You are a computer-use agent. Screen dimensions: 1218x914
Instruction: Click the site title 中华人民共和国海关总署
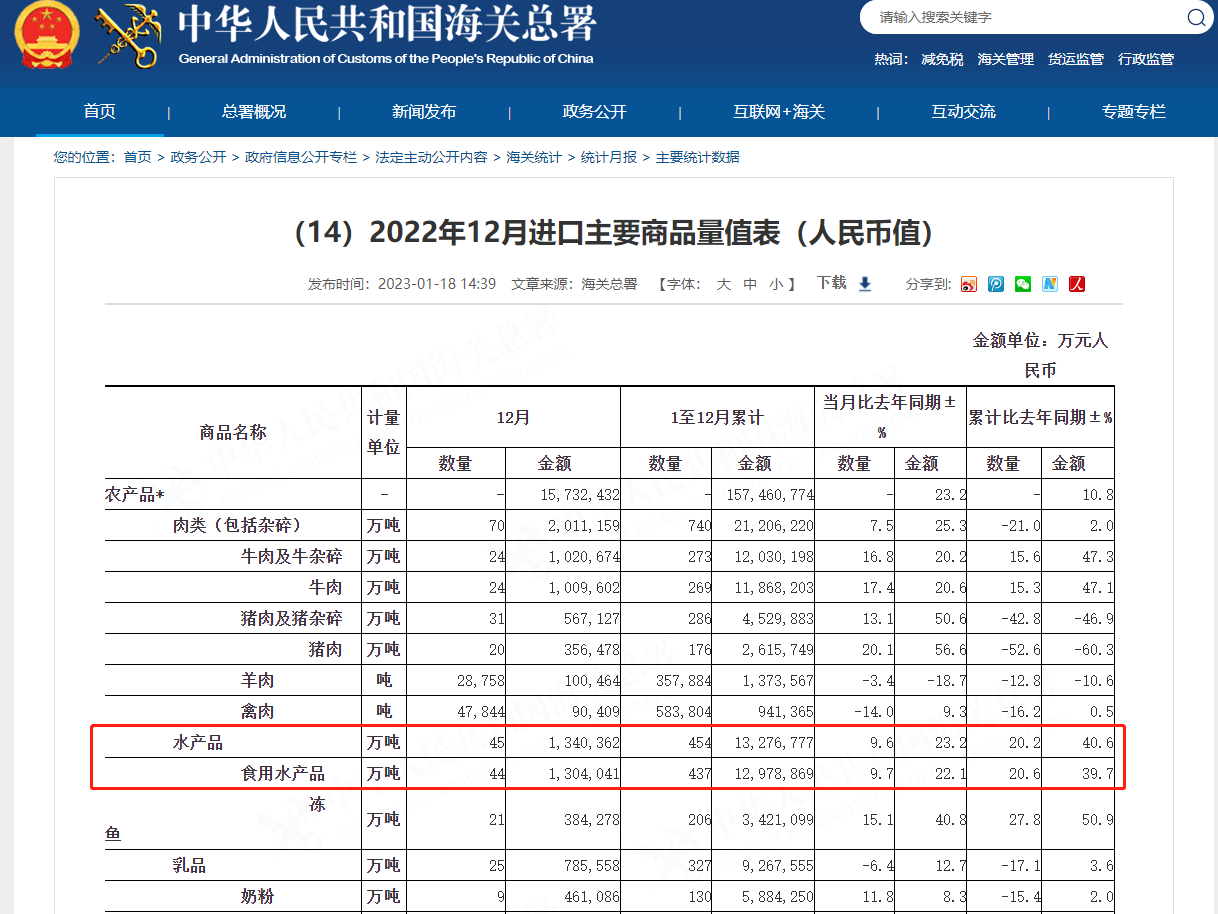[x=387, y=23]
